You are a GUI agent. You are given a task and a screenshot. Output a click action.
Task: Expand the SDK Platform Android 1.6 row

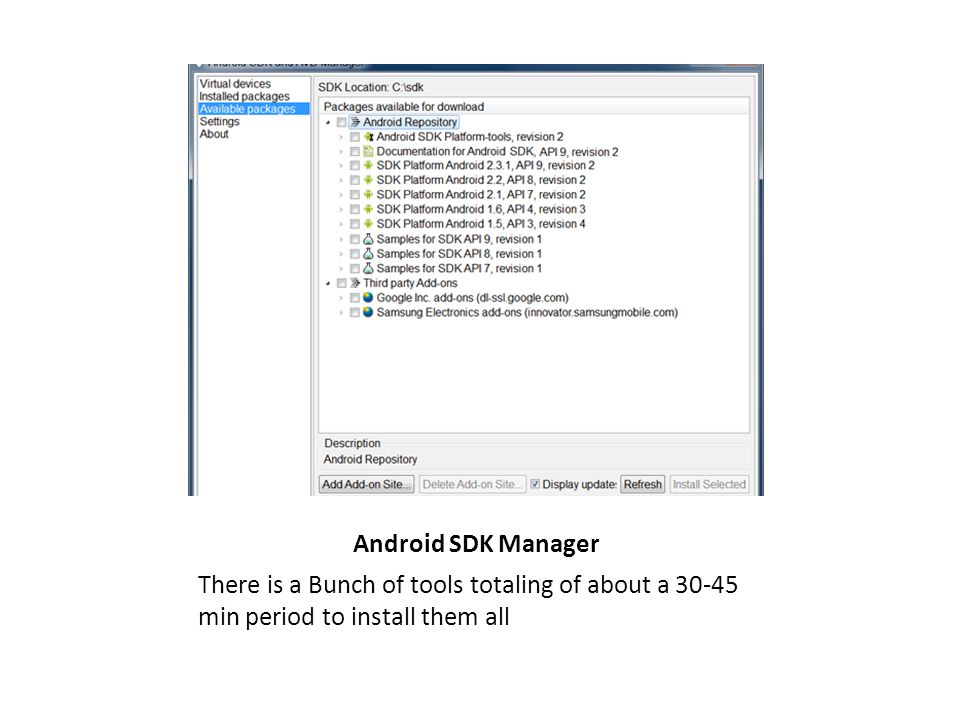pos(342,209)
